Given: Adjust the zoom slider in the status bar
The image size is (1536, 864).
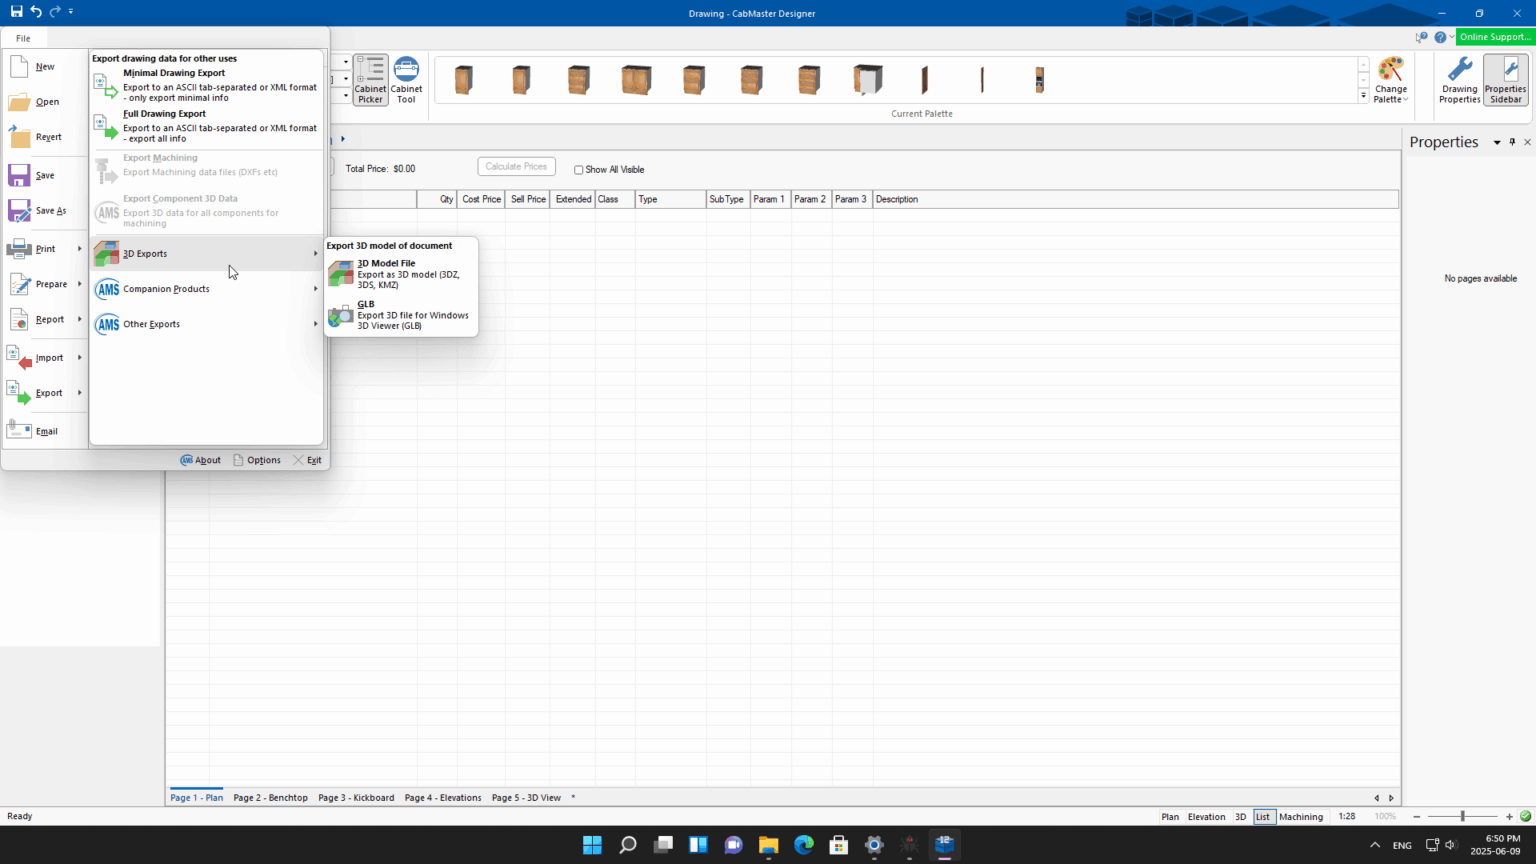Looking at the screenshot, I should (x=1463, y=817).
